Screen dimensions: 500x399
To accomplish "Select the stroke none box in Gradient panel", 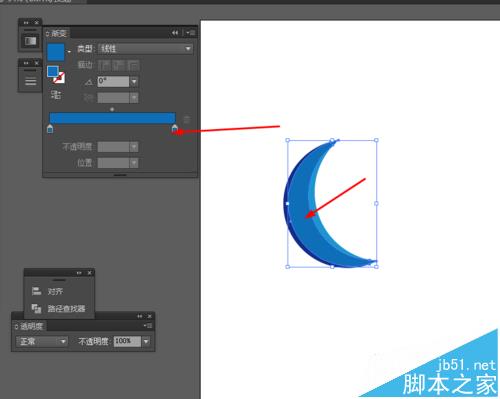I will tap(59, 78).
